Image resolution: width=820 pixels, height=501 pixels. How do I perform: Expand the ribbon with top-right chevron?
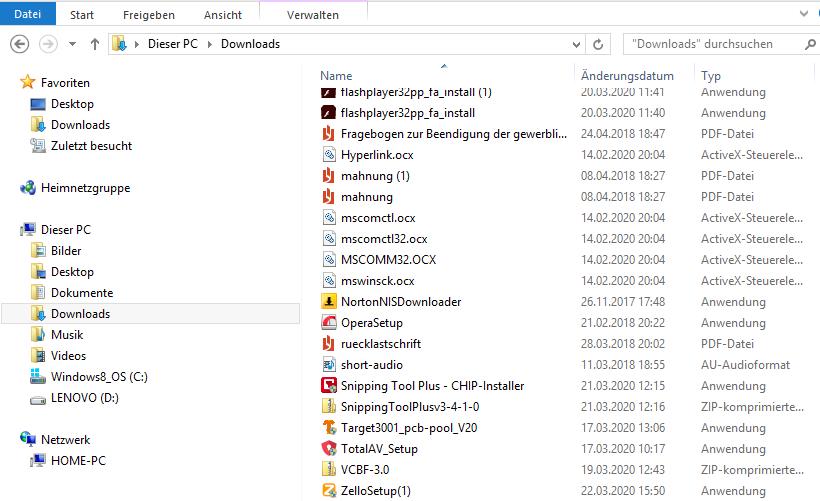(x=804, y=14)
